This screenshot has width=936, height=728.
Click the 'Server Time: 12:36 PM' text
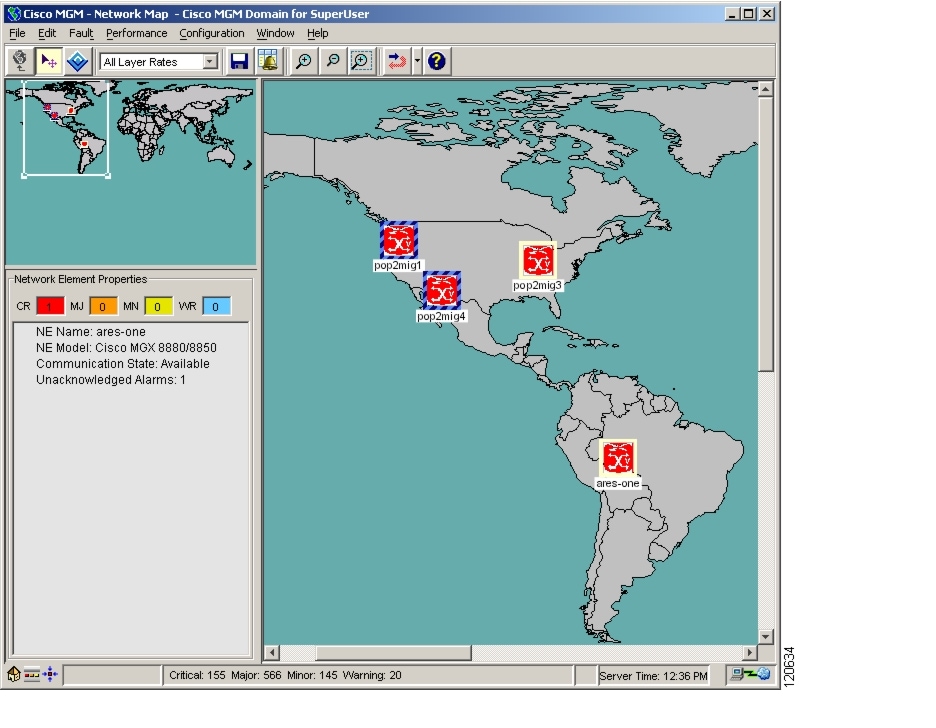point(653,676)
